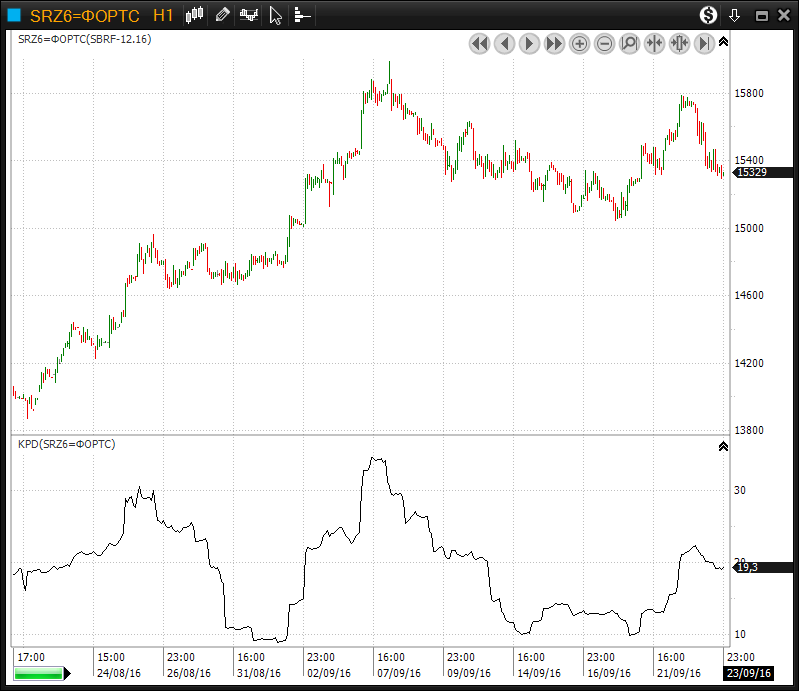The image size is (799, 691).
Task: Select the pencil drawing tool
Action: click(222, 15)
